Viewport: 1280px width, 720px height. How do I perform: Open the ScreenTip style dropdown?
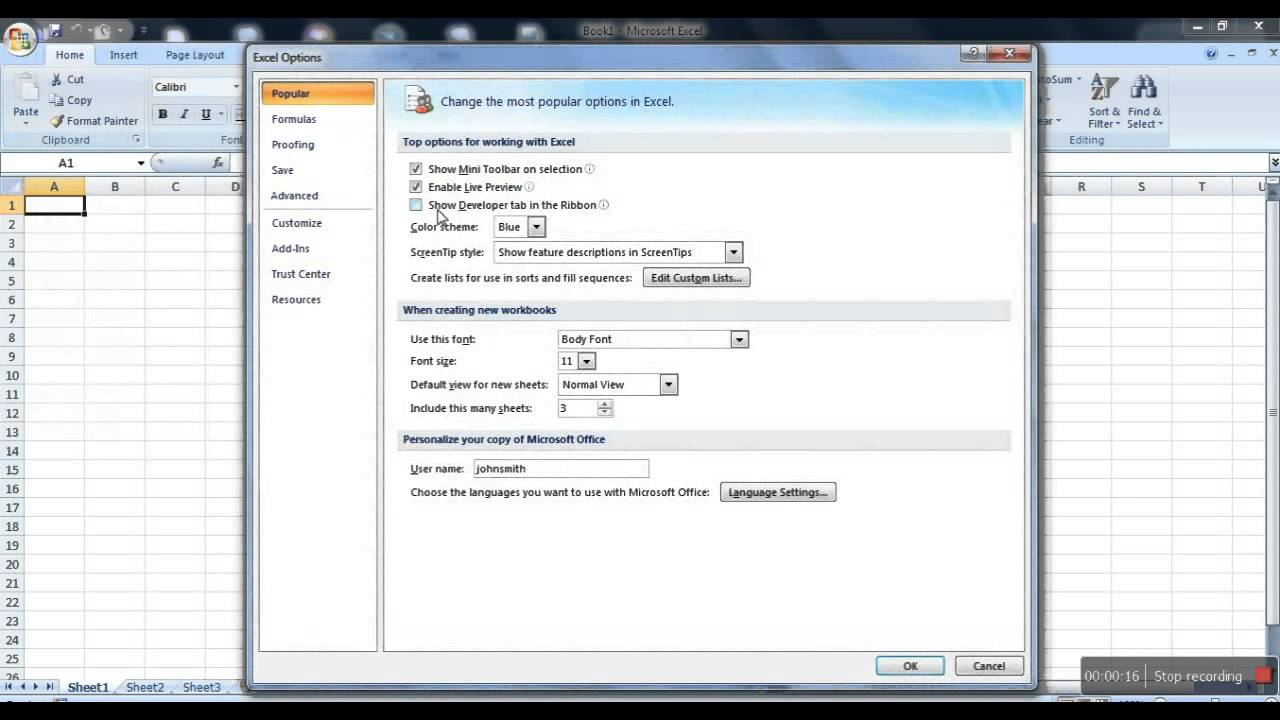734,252
